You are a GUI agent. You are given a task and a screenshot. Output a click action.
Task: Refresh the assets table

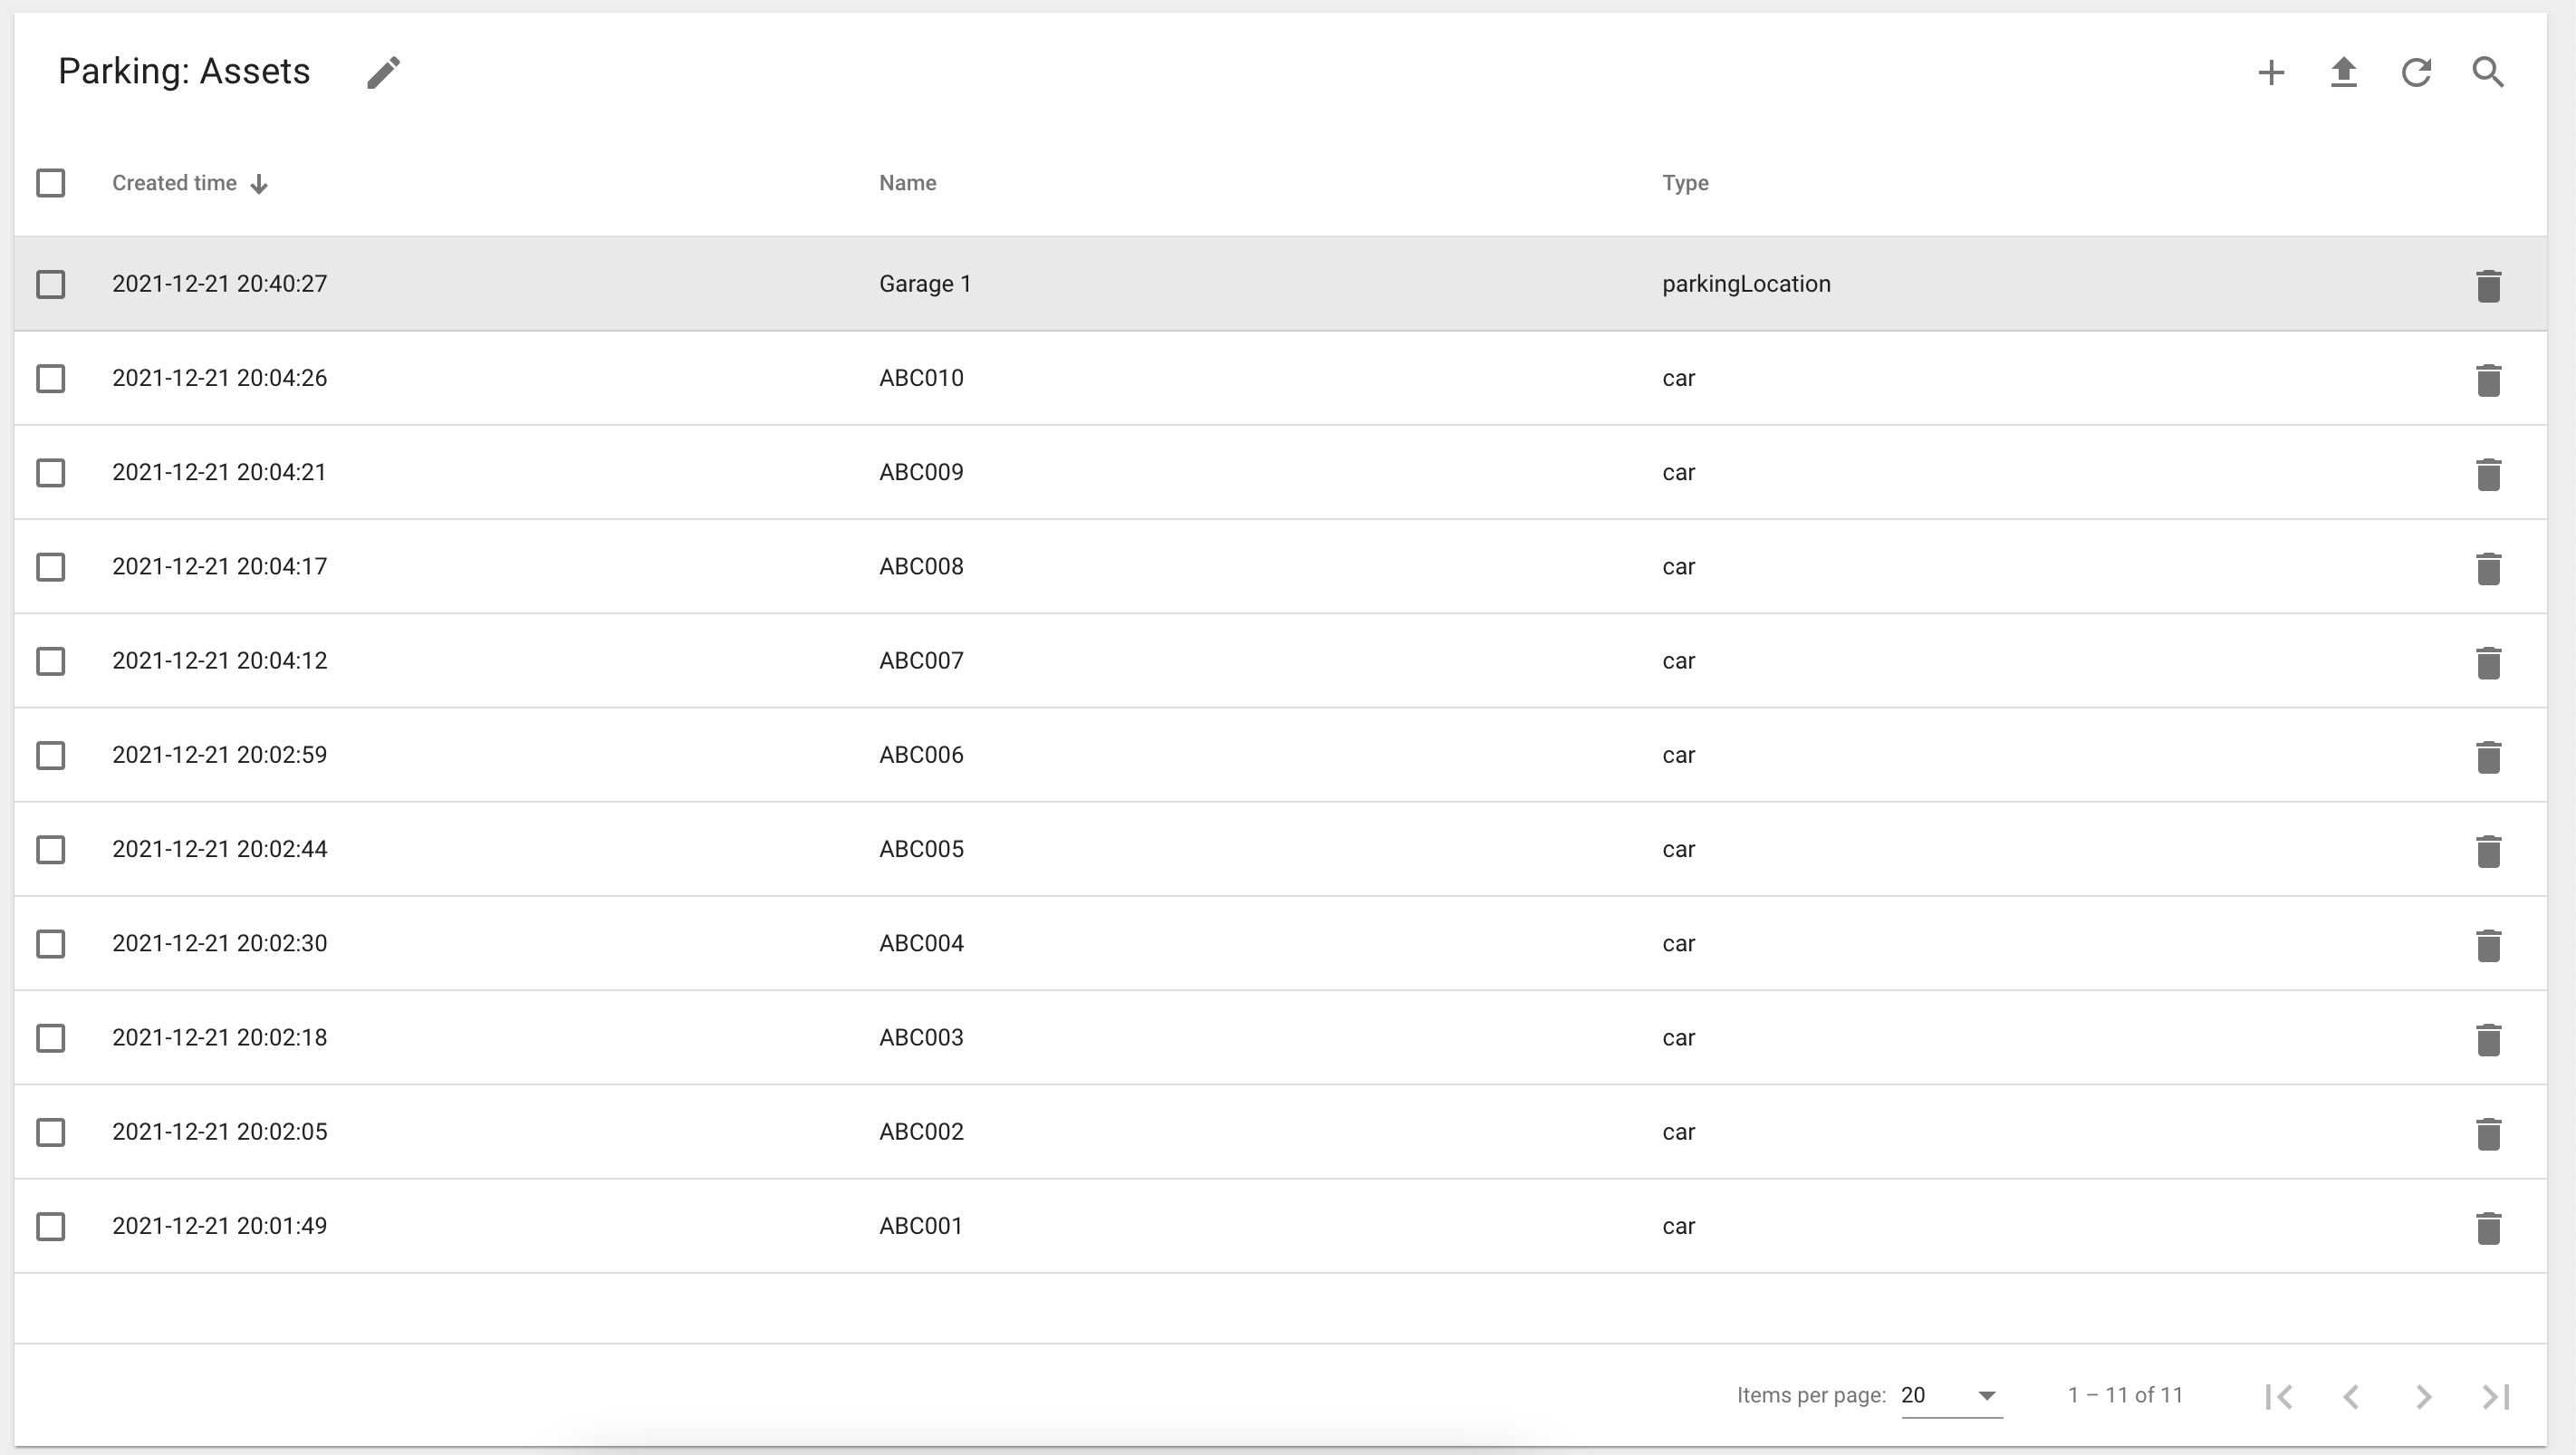click(x=2416, y=72)
